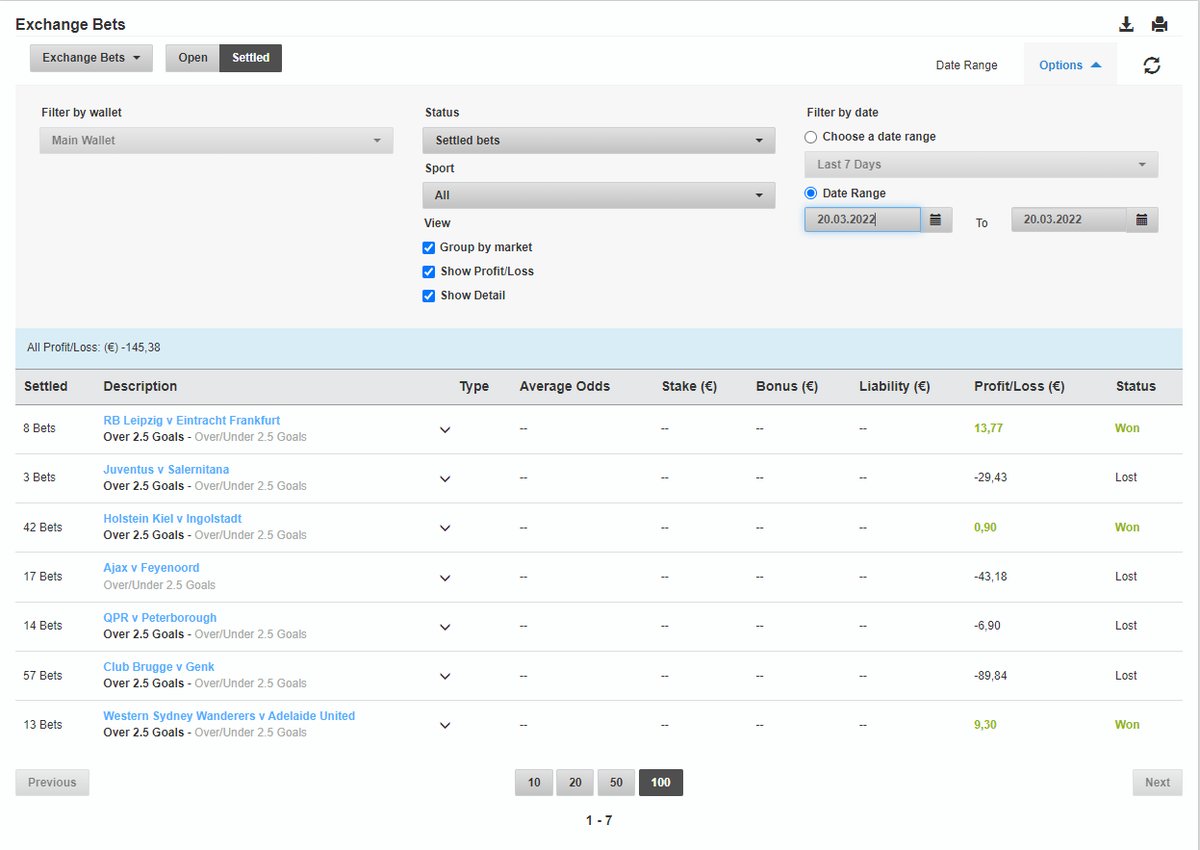Viewport: 1200px width, 850px height.
Task: Open Ajax v Feyenoord link
Action: point(151,568)
